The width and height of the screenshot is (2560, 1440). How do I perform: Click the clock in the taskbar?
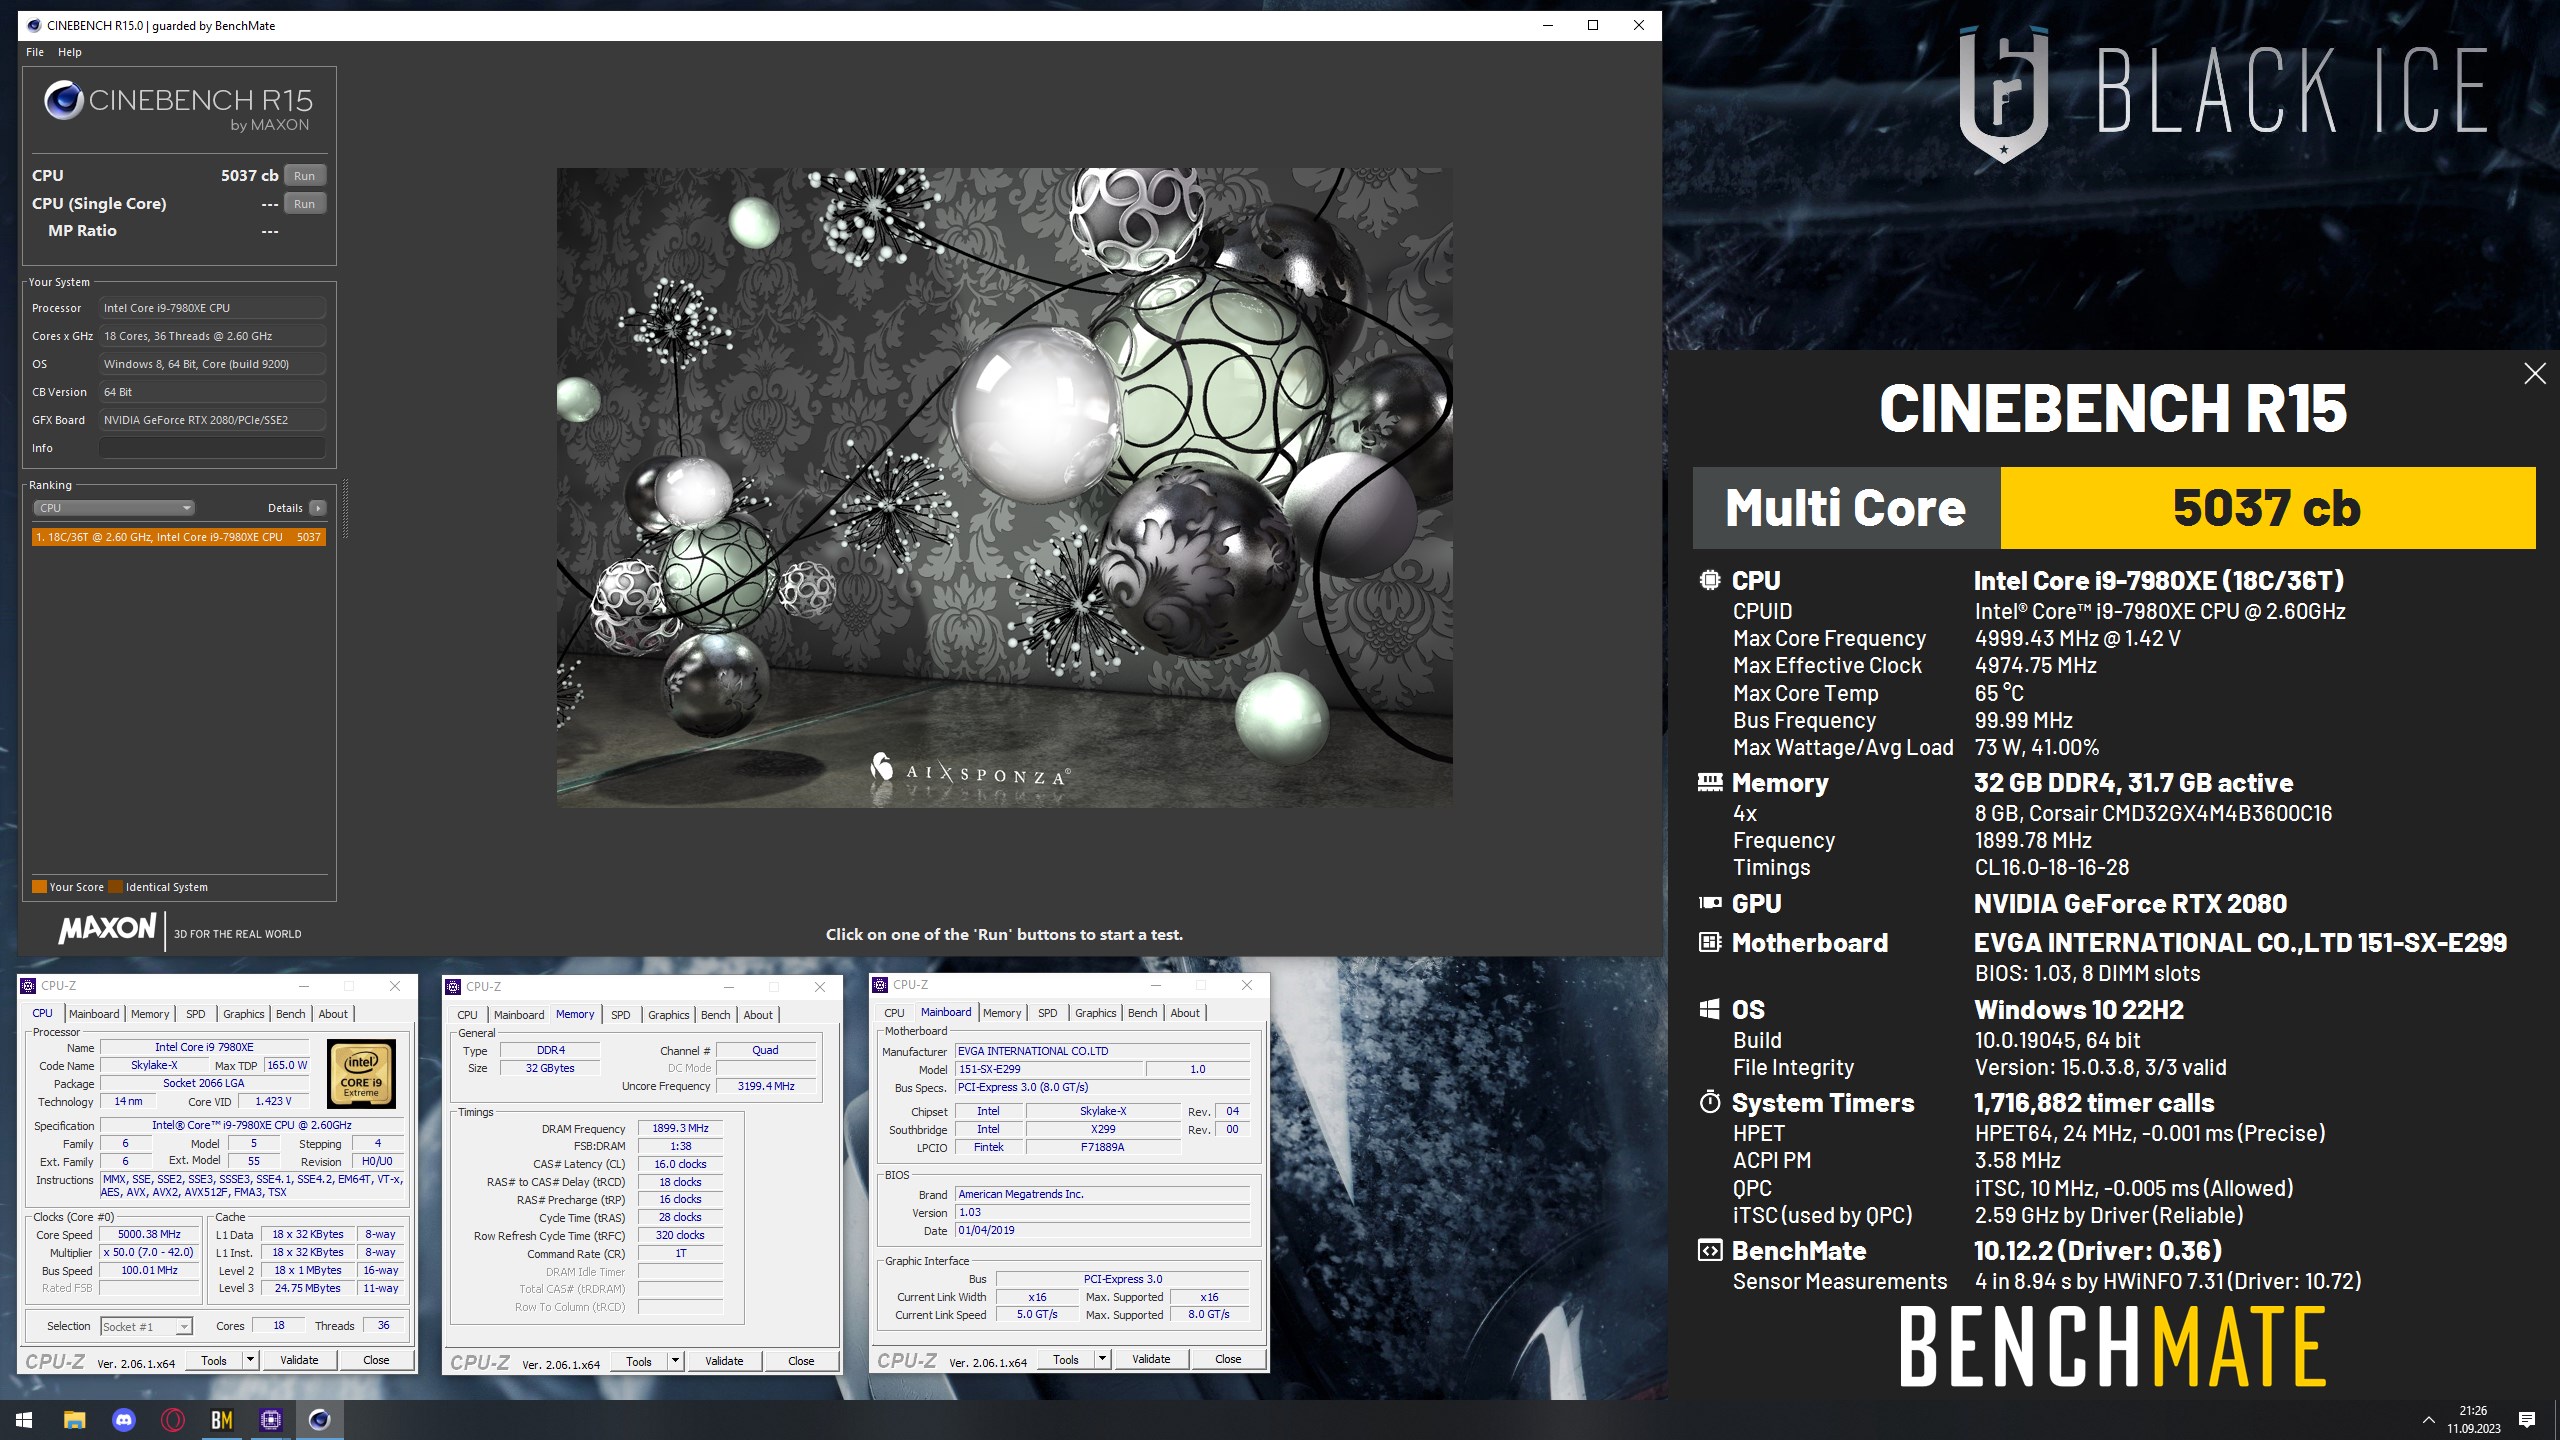coord(2473,1420)
